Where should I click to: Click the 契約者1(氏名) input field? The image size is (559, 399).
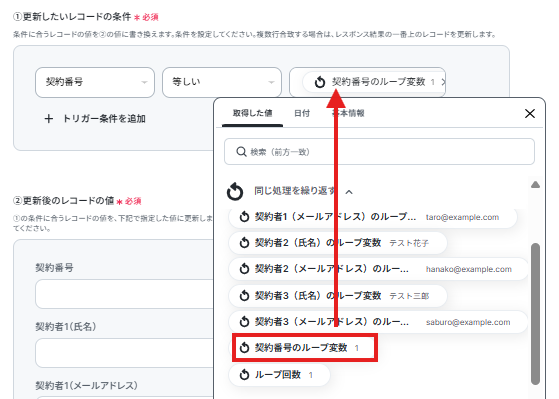pyautogui.click(x=124, y=353)
